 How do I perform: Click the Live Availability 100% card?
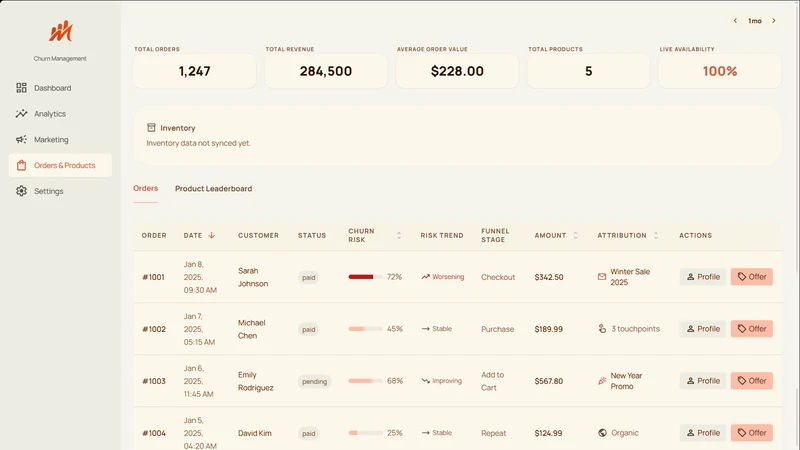(x=720, y=71)
